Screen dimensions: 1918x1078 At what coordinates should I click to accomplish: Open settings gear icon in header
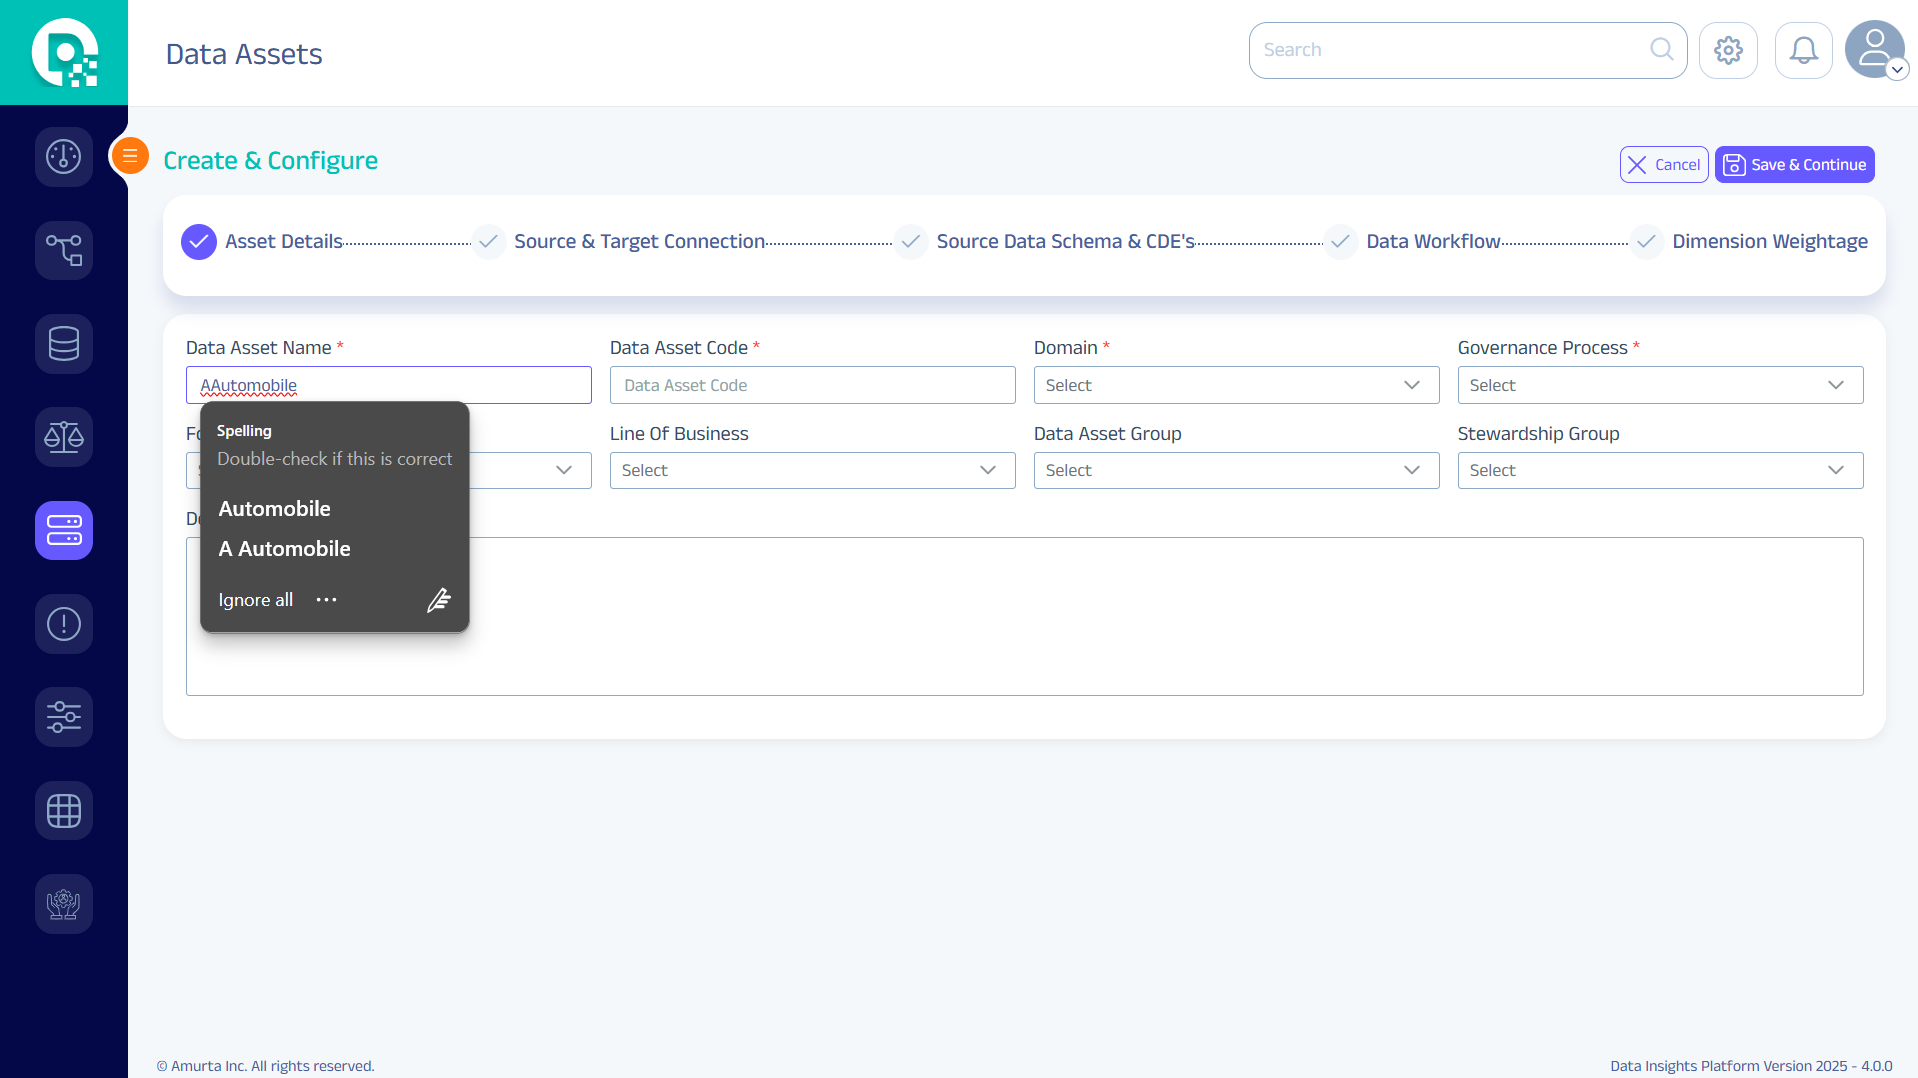tap(1728, 50)
